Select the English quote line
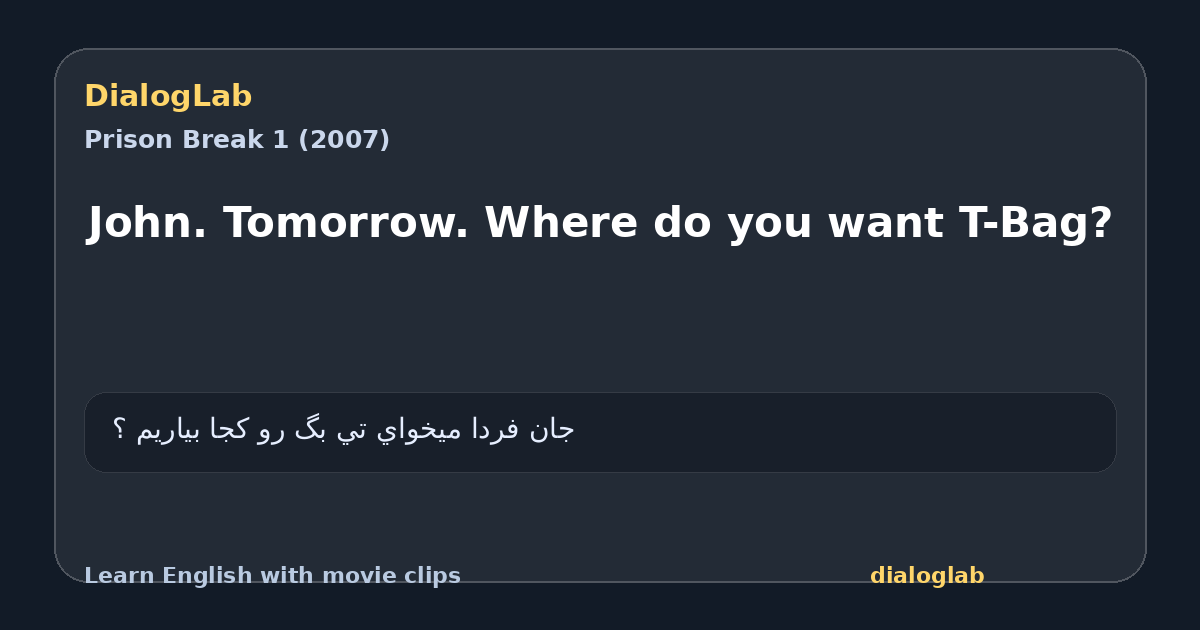The image size is (1200, 630). [x=600, y=223]
